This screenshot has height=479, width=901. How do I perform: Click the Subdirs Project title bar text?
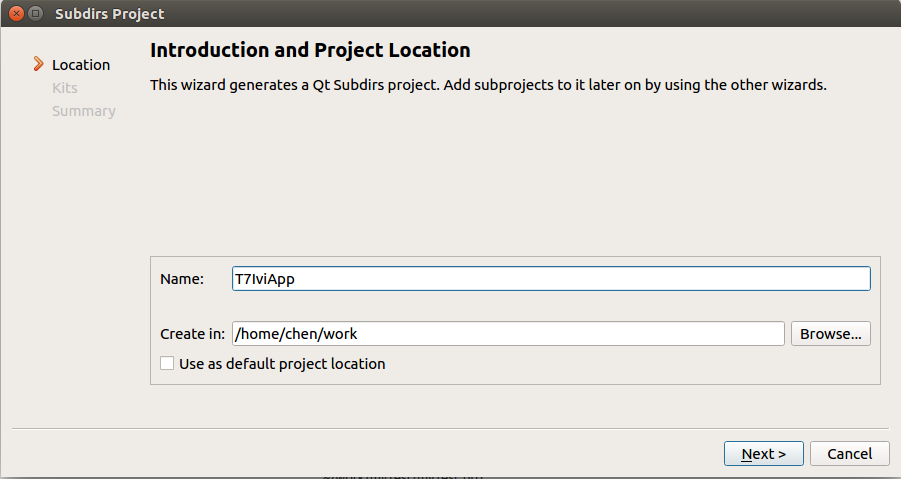point(110,14)
